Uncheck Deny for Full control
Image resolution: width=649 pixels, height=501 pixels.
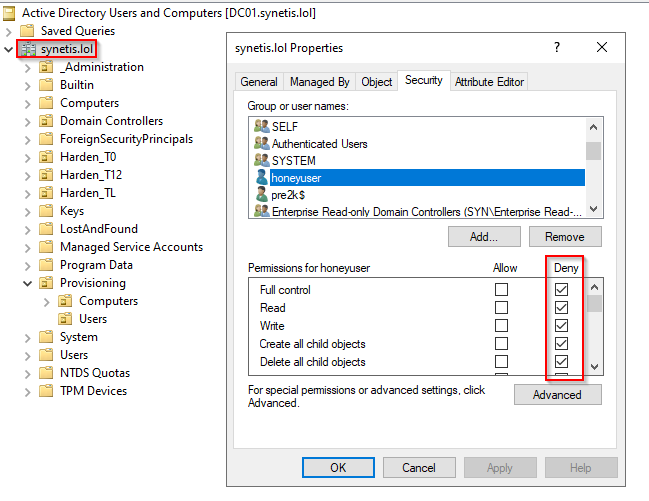click(561, 289)
